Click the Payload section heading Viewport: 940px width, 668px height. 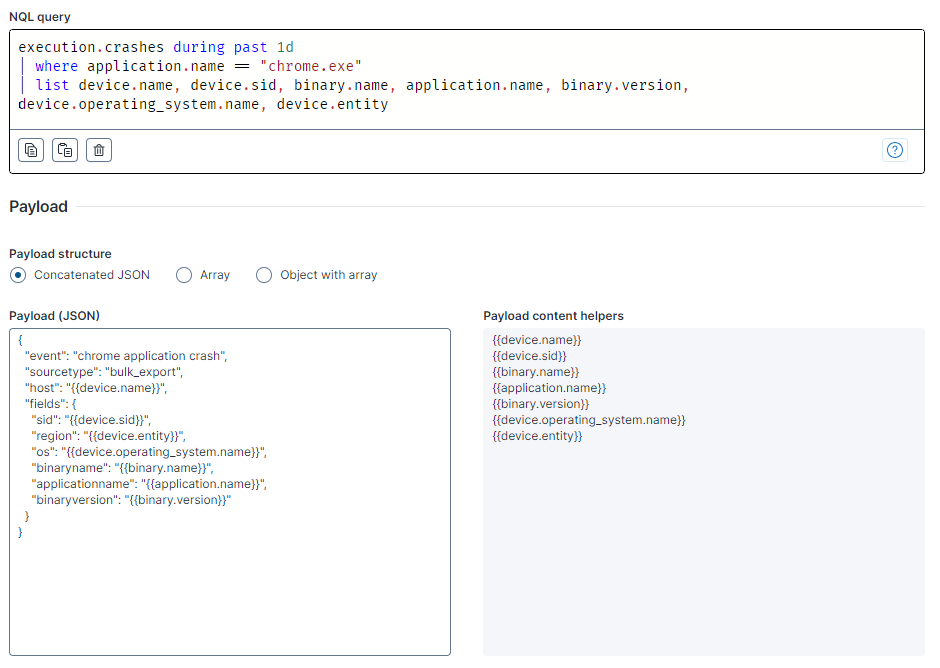(x=38, y=207)
